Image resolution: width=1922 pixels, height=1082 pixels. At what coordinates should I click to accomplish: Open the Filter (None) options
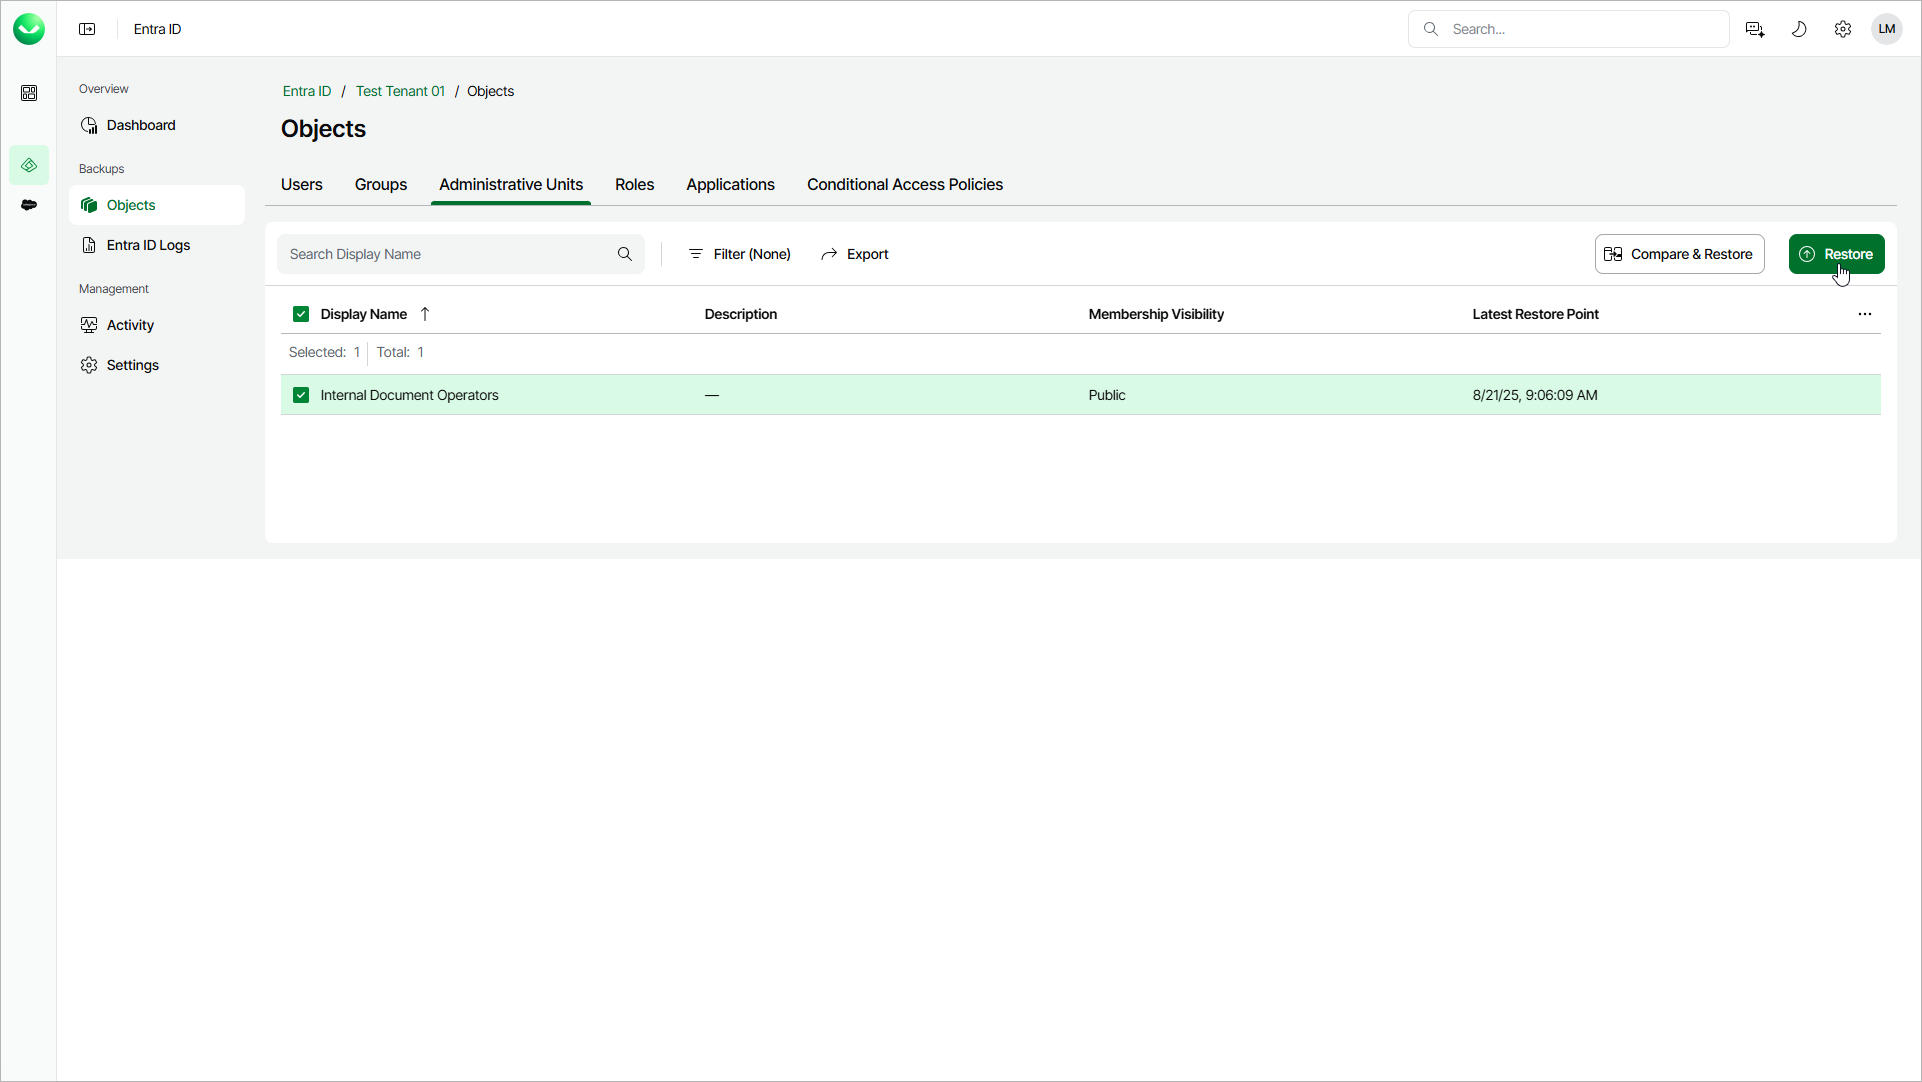(x=740, y=254)
